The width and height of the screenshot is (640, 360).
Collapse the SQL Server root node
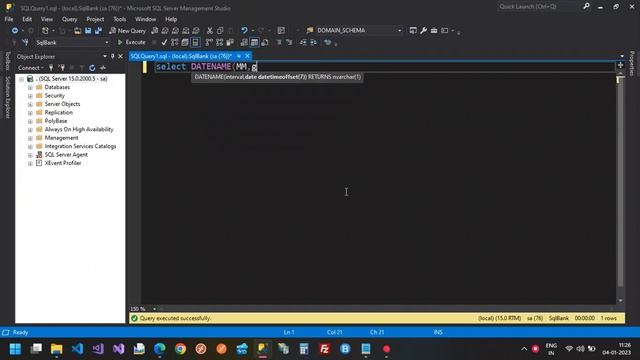[21, 79]
